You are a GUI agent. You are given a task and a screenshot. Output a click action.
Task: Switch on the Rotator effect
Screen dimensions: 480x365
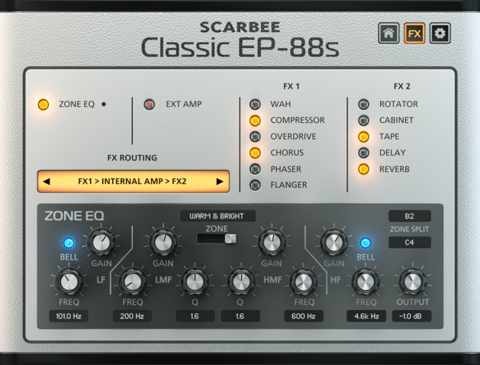point(363,104)
